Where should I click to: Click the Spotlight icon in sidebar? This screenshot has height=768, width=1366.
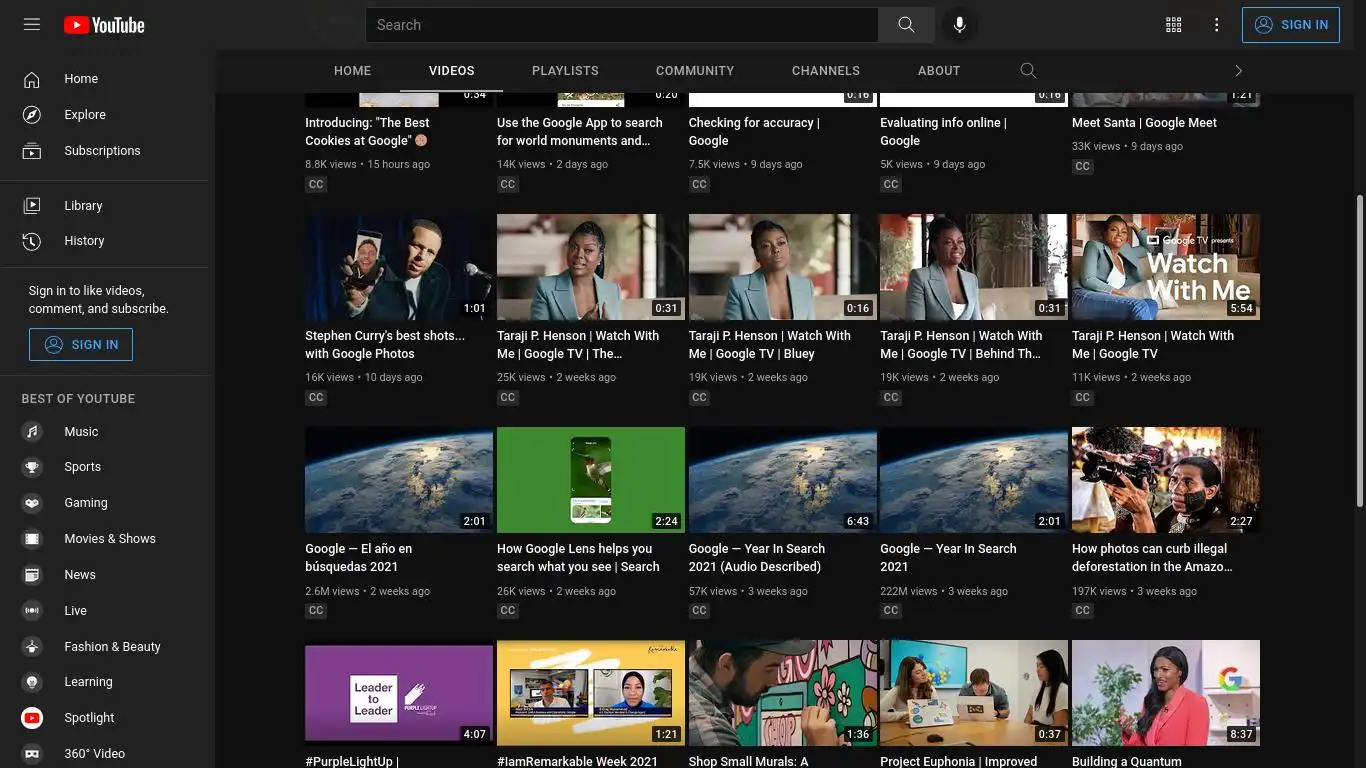pos(32,718)
